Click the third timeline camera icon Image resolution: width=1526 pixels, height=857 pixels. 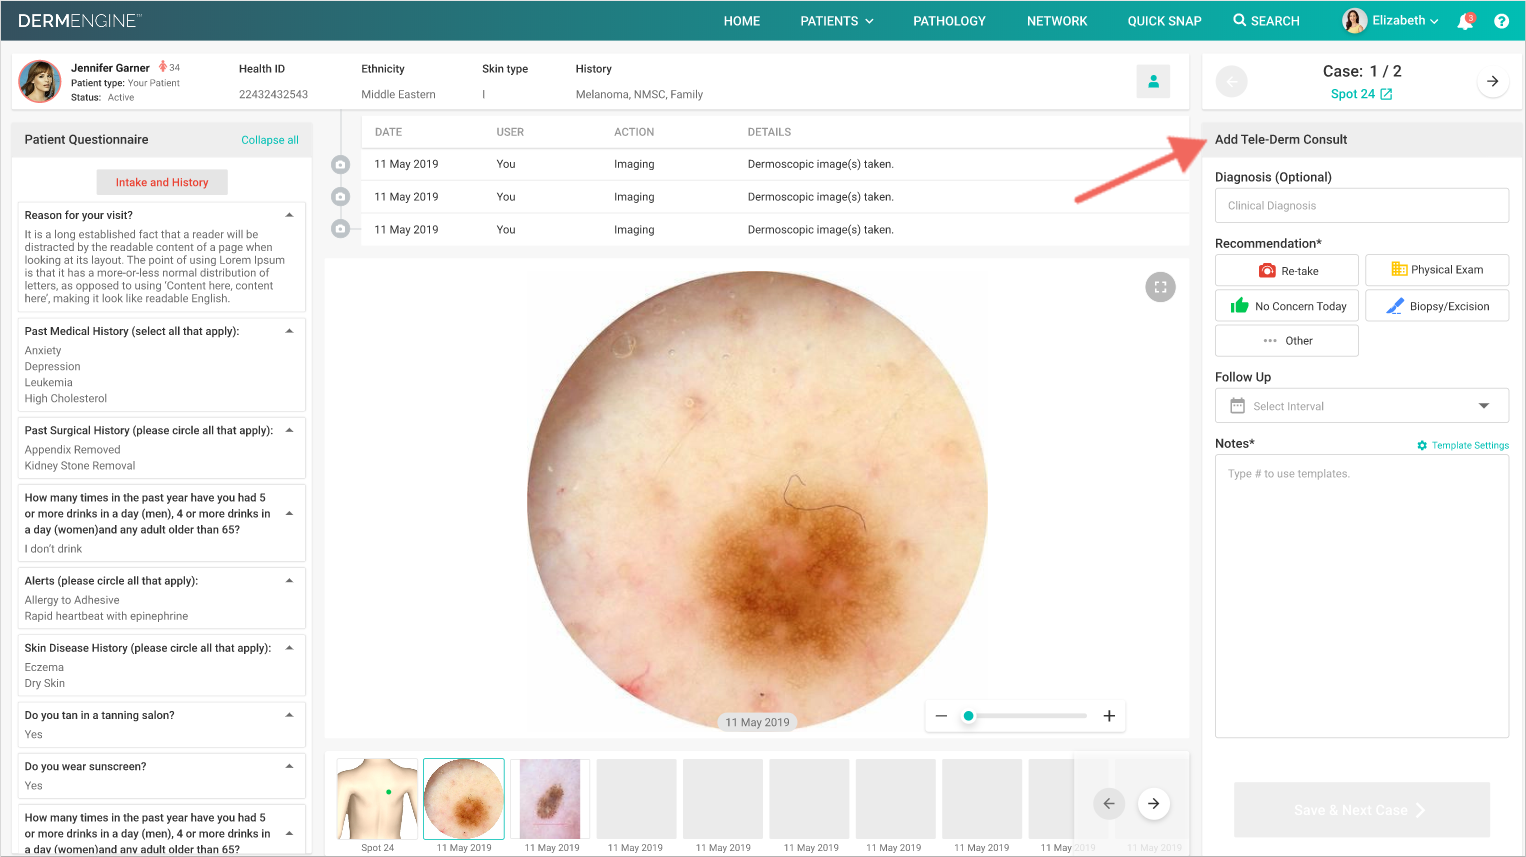point(340,229)
